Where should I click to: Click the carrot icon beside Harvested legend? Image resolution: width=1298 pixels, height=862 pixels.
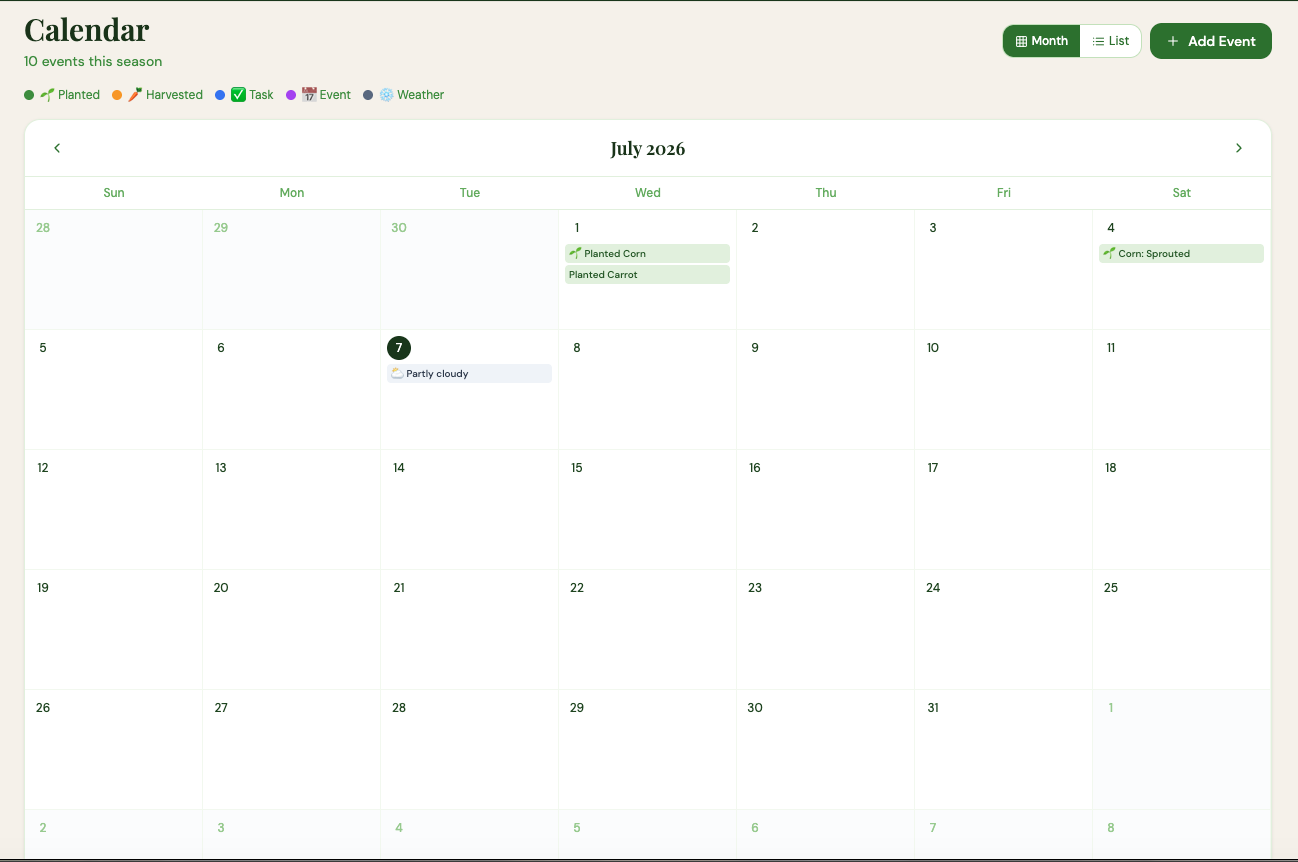[x=135, y=95]
